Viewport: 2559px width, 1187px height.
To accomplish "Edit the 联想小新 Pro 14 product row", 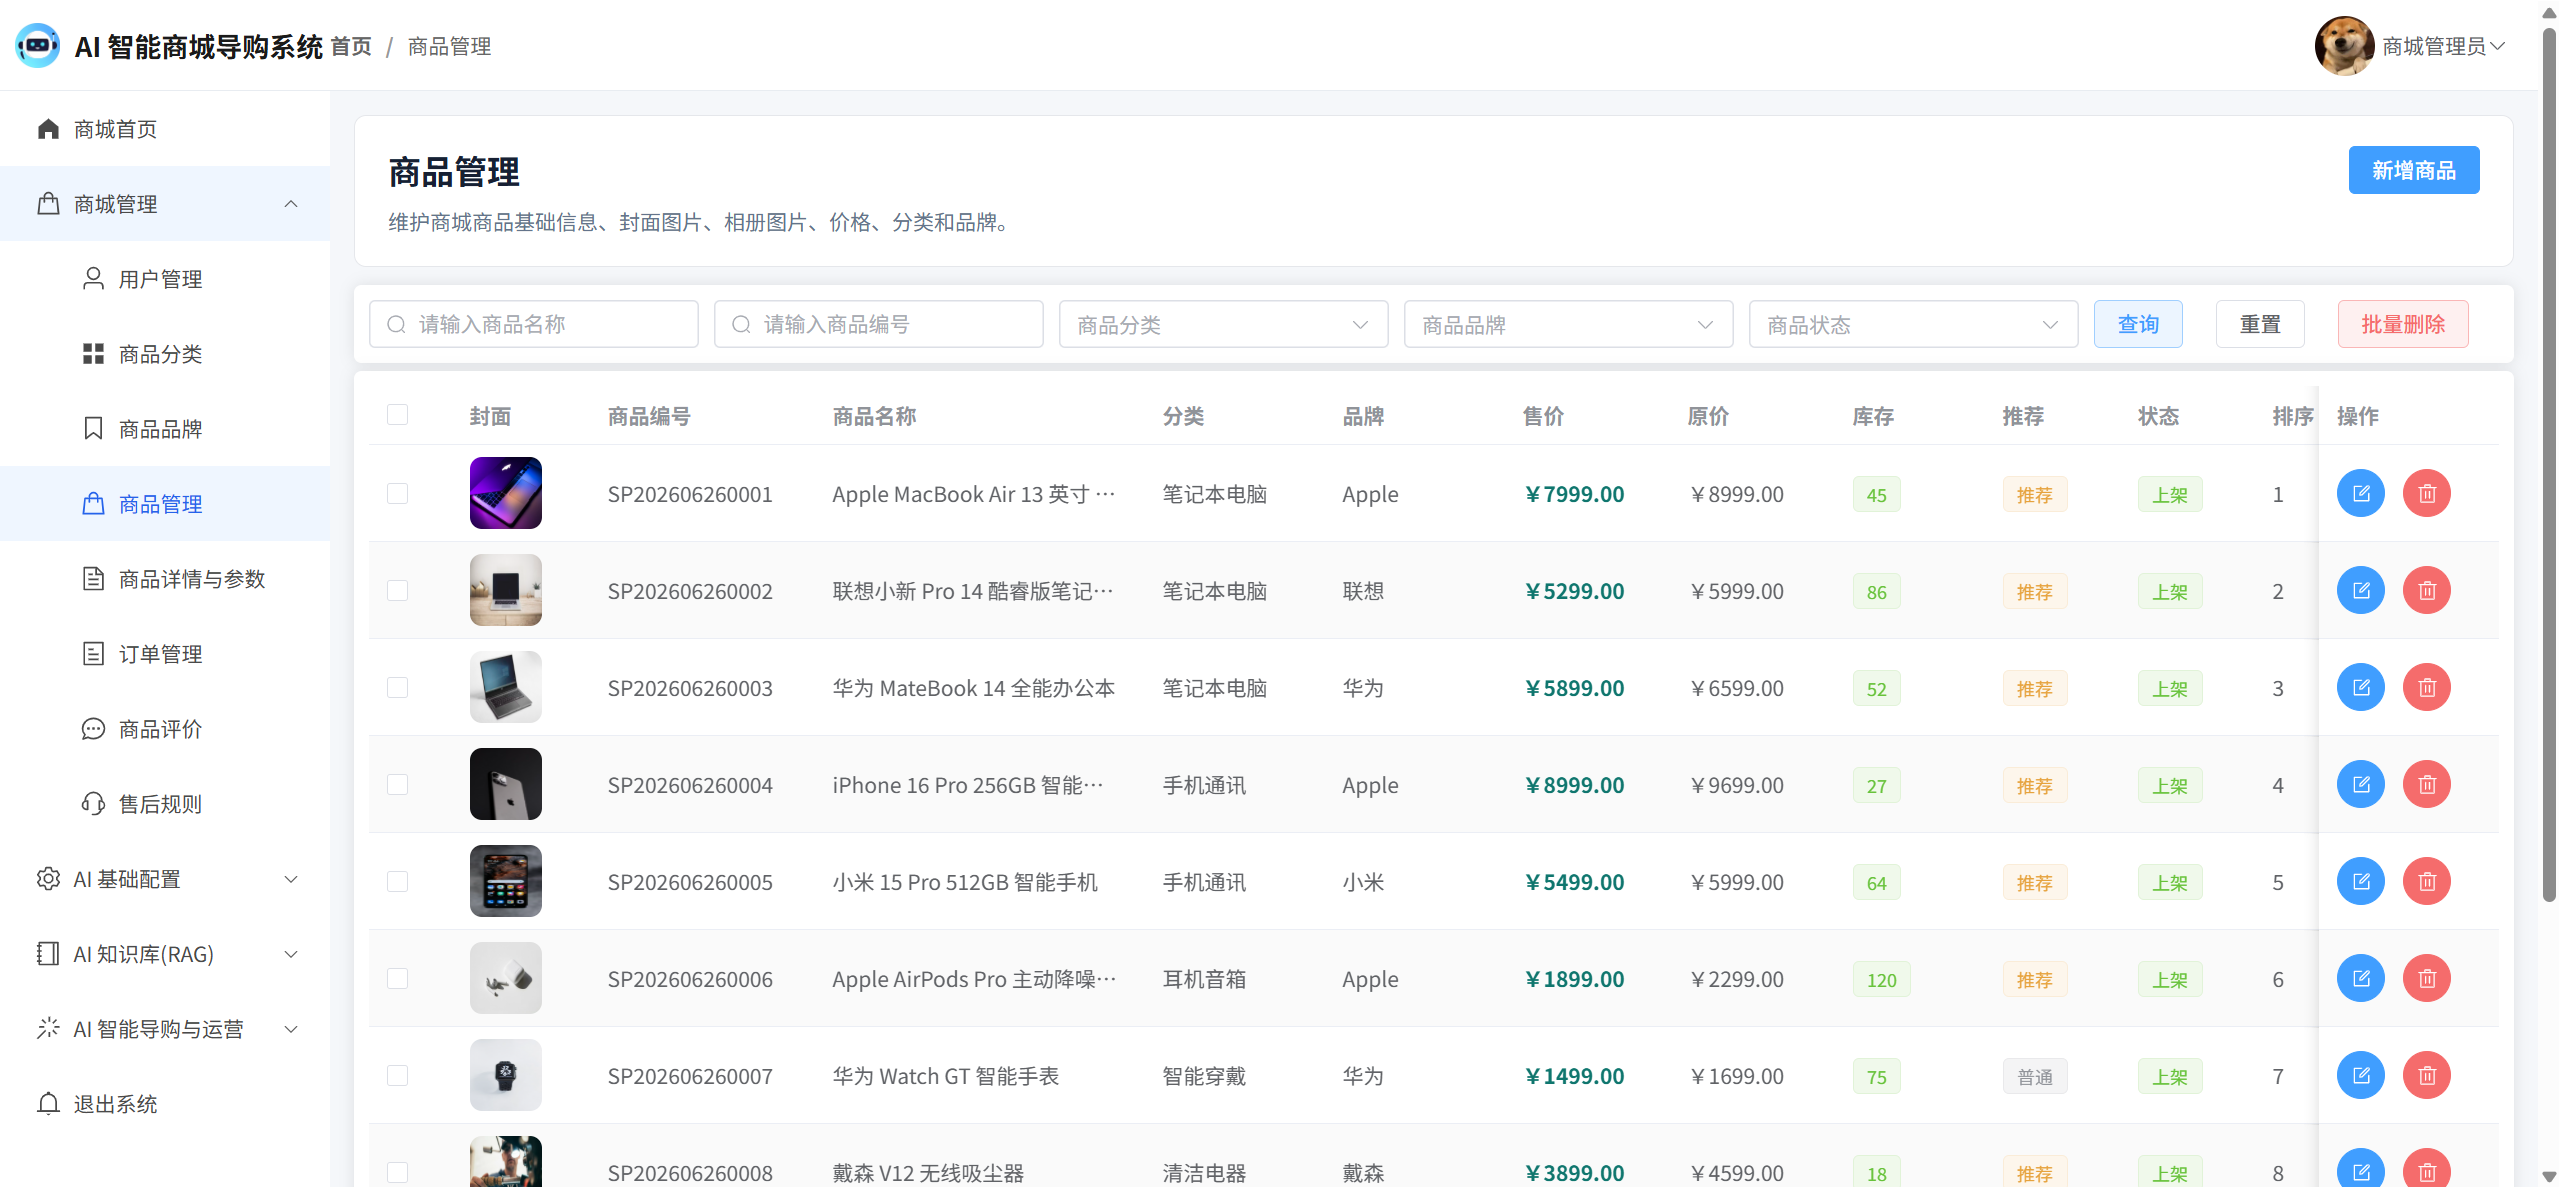I will point(2360,591).
